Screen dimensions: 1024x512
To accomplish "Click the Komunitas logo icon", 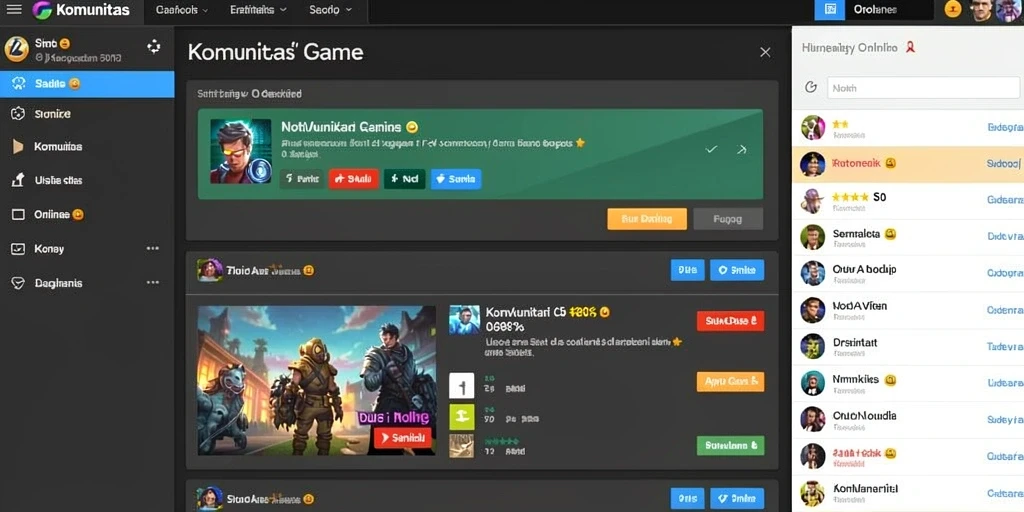I will click(42, 10).
